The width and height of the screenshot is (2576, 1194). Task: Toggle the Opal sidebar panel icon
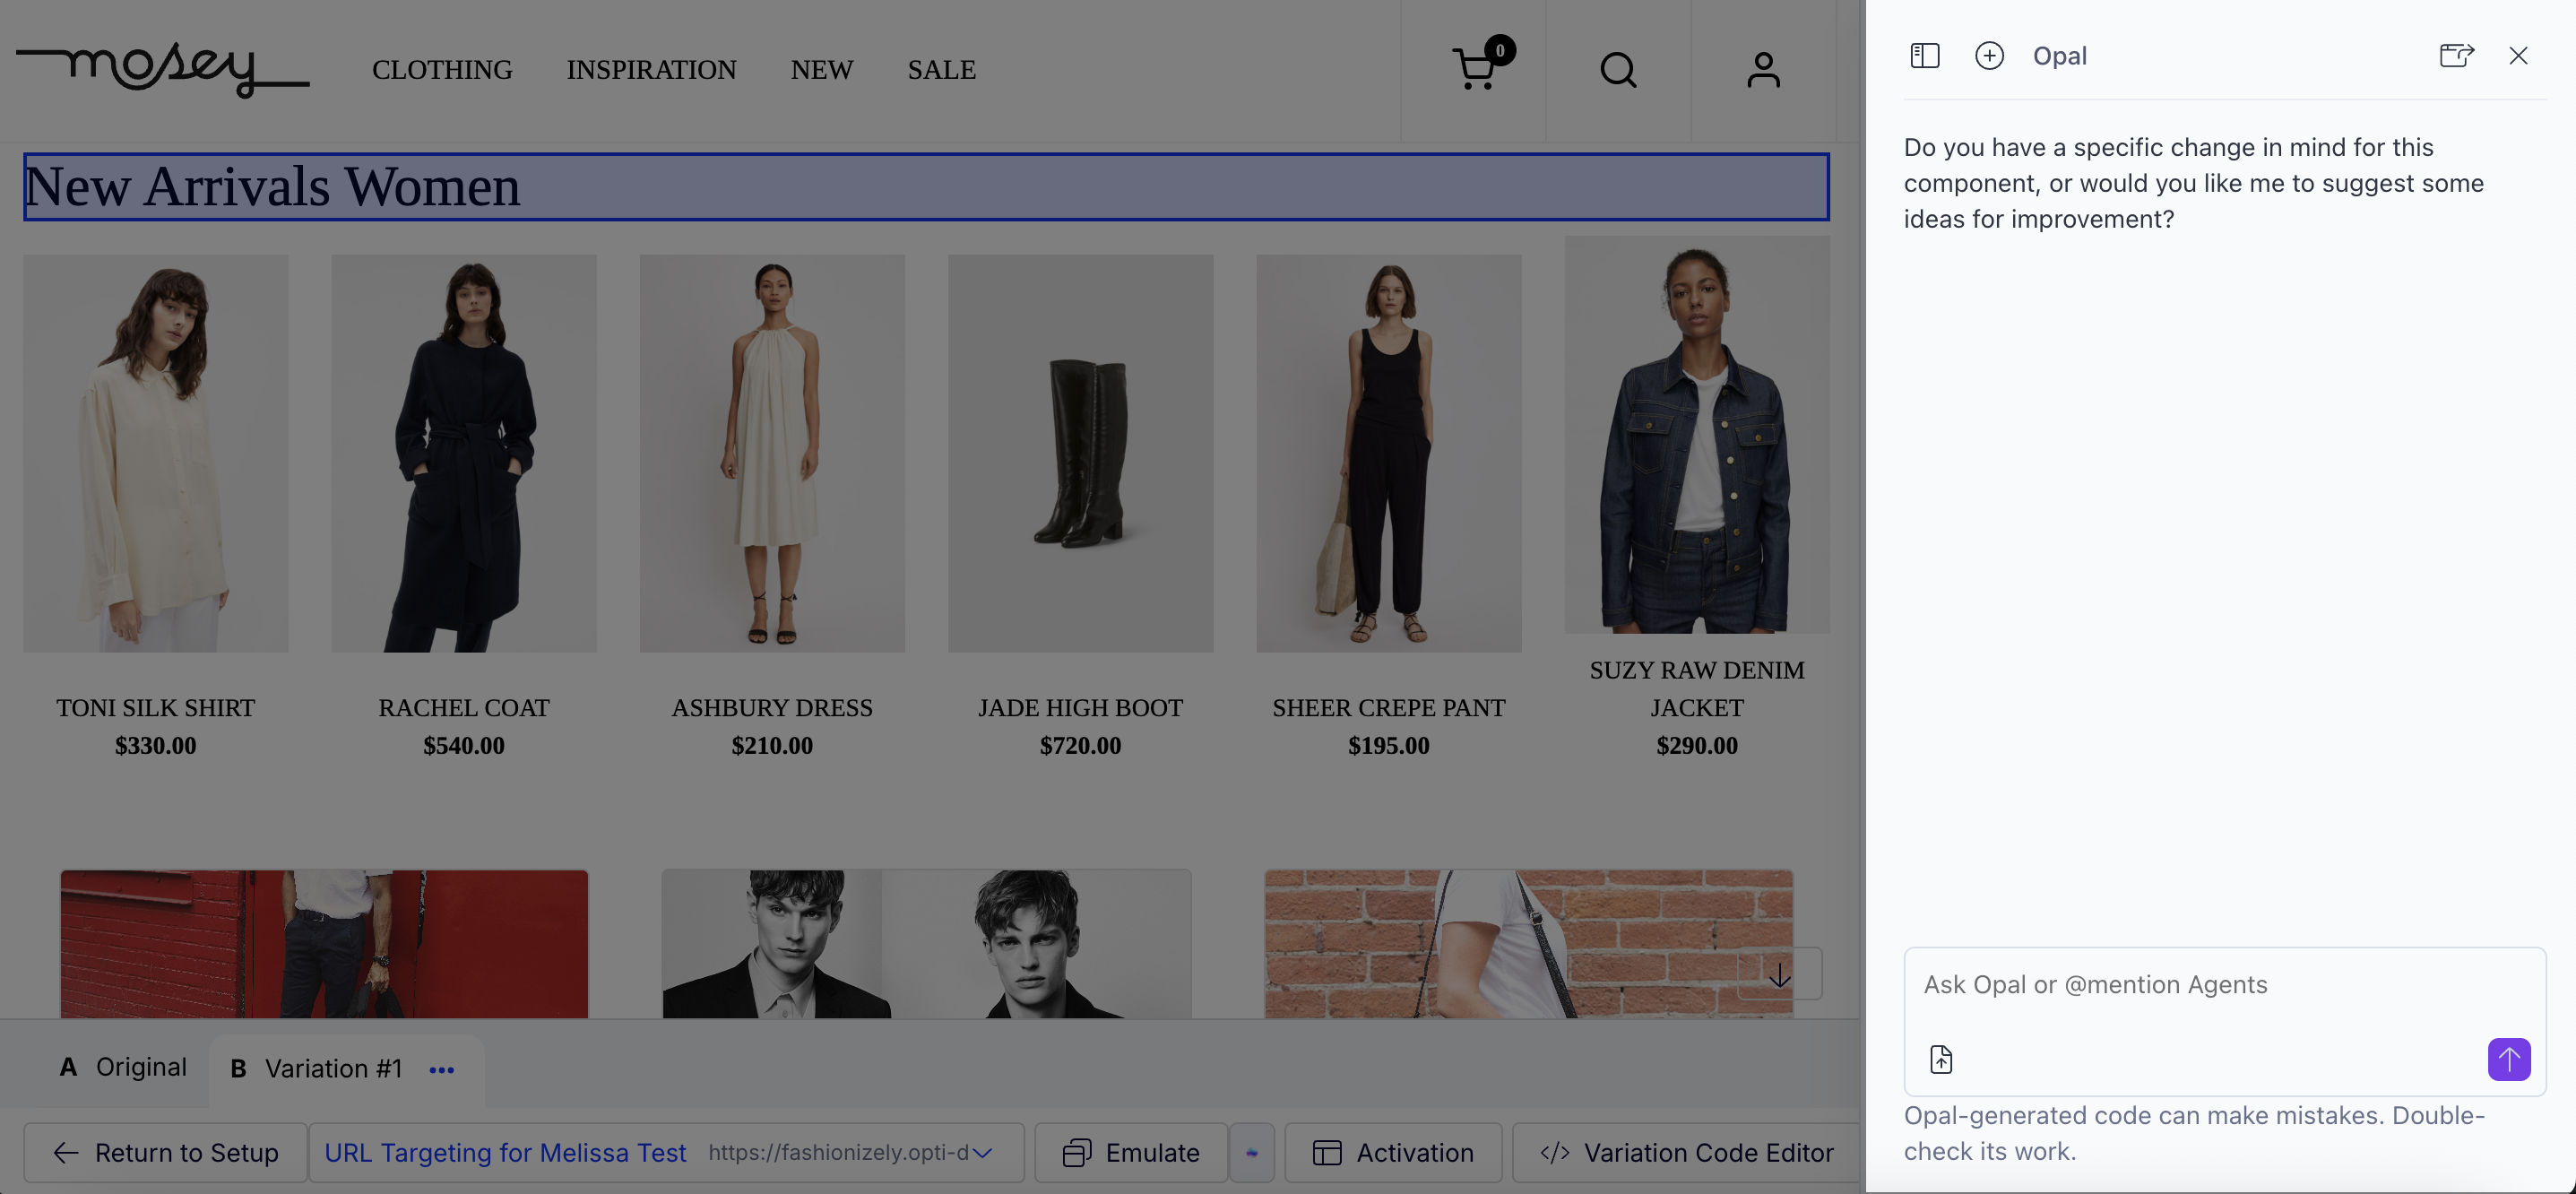click(x=1924, y=56)
